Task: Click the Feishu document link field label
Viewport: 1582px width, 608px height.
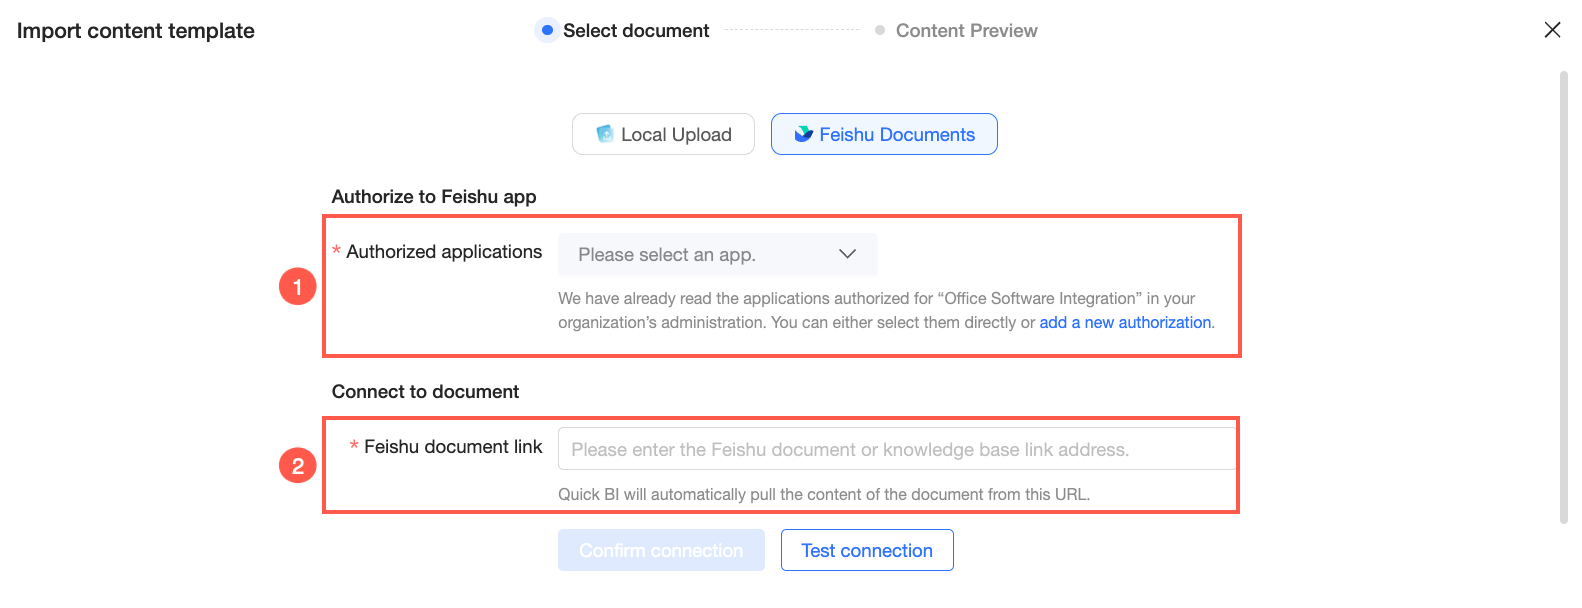Action: tap(453, 447)
